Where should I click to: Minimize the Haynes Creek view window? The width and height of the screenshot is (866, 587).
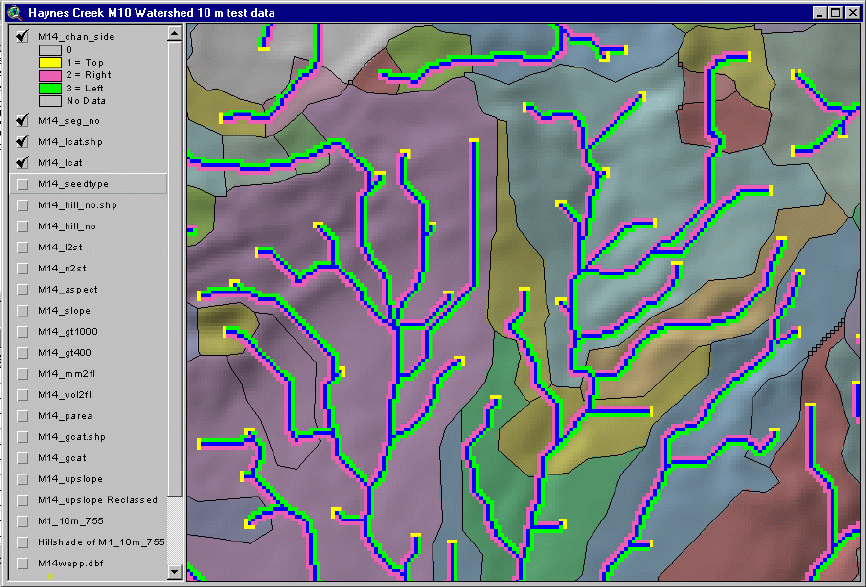(818, 12)
